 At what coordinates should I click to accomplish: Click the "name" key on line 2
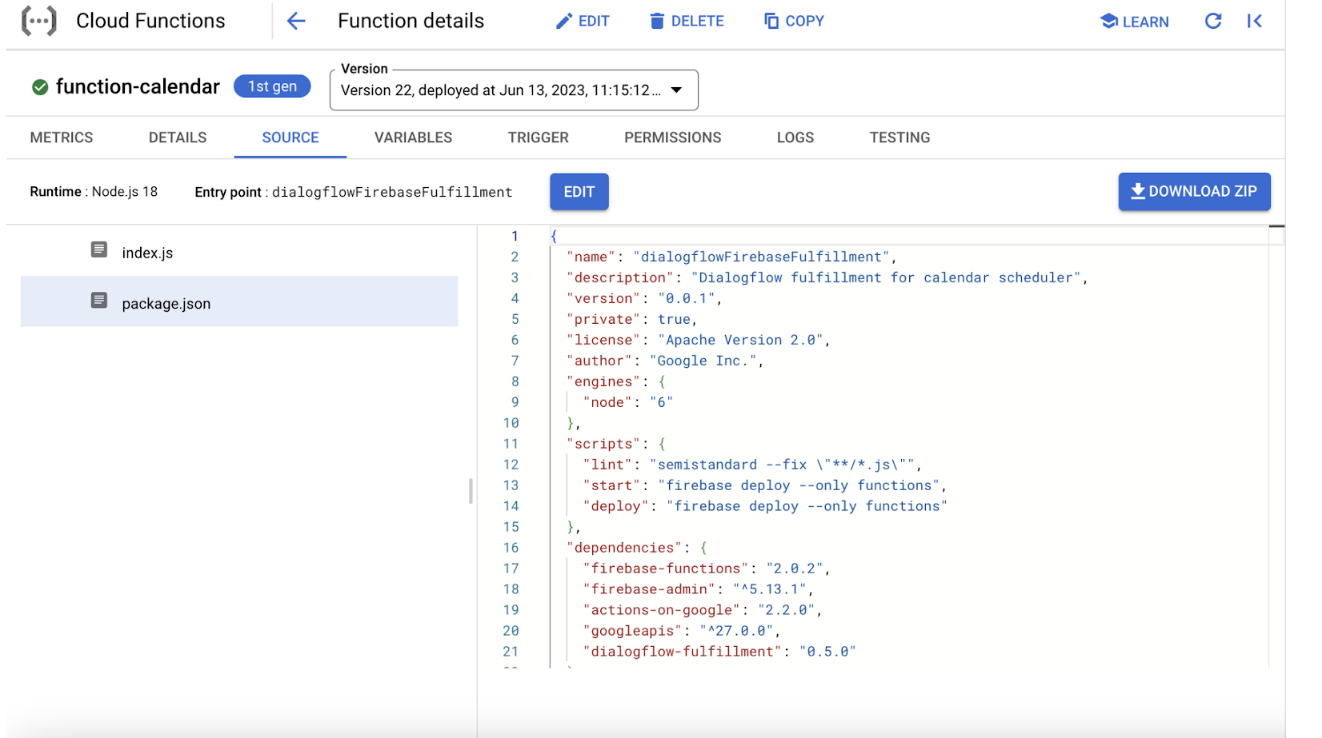pyautogui.click(x=591, y=257)
